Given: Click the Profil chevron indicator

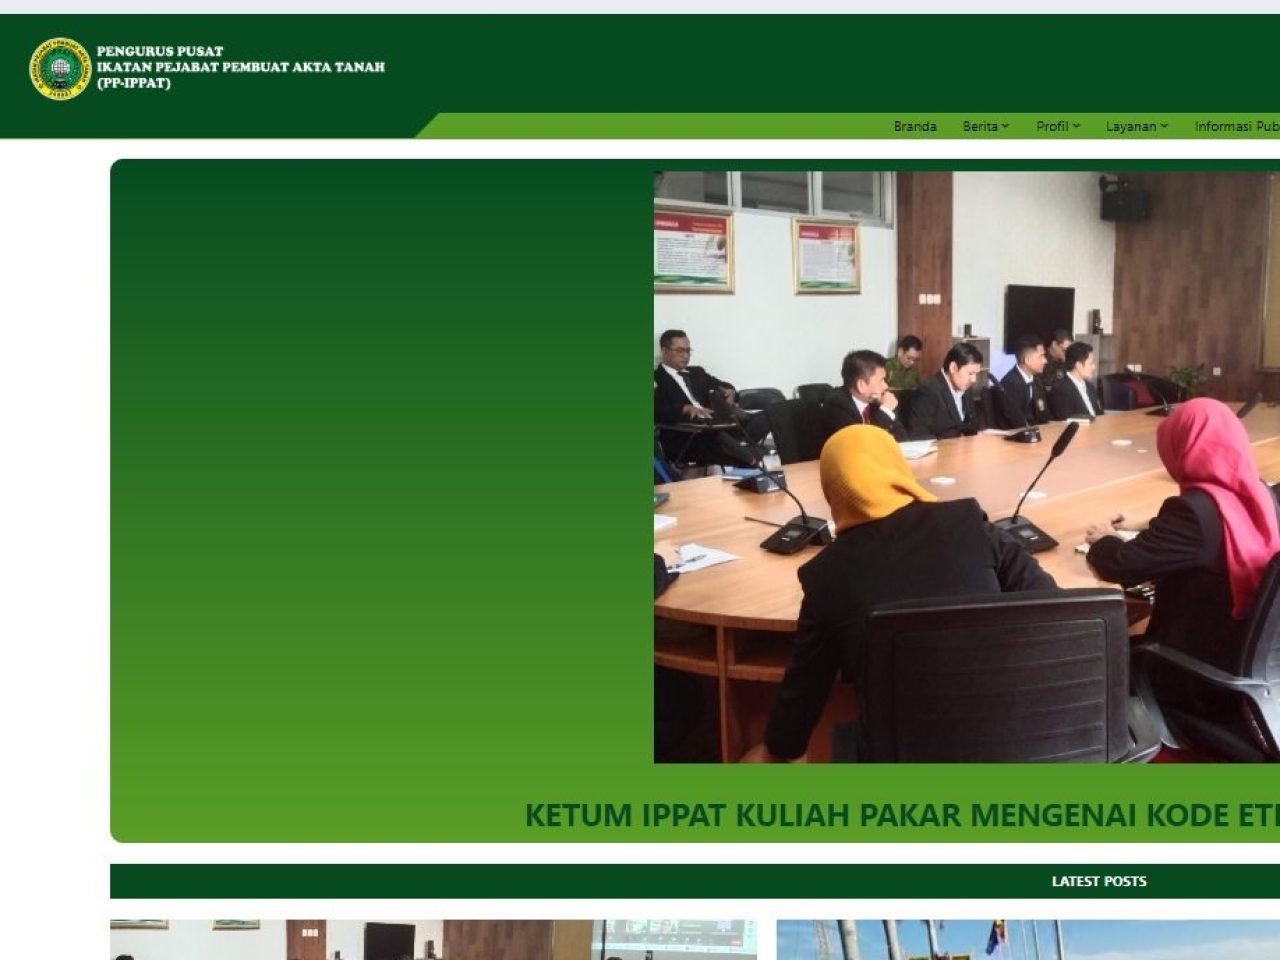Looking at the screenshot, I should coord(1076,127).
